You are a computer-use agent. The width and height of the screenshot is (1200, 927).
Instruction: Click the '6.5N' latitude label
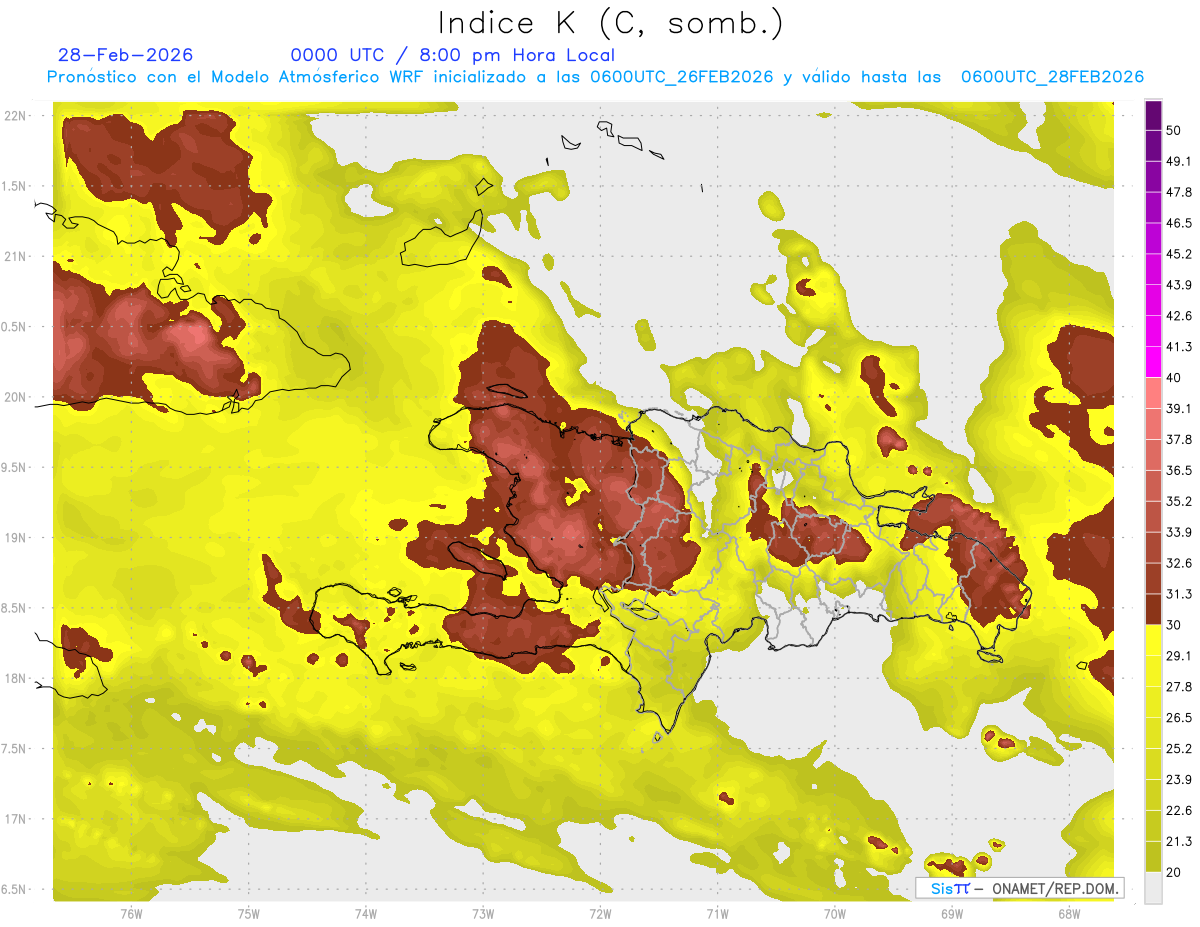15,889
